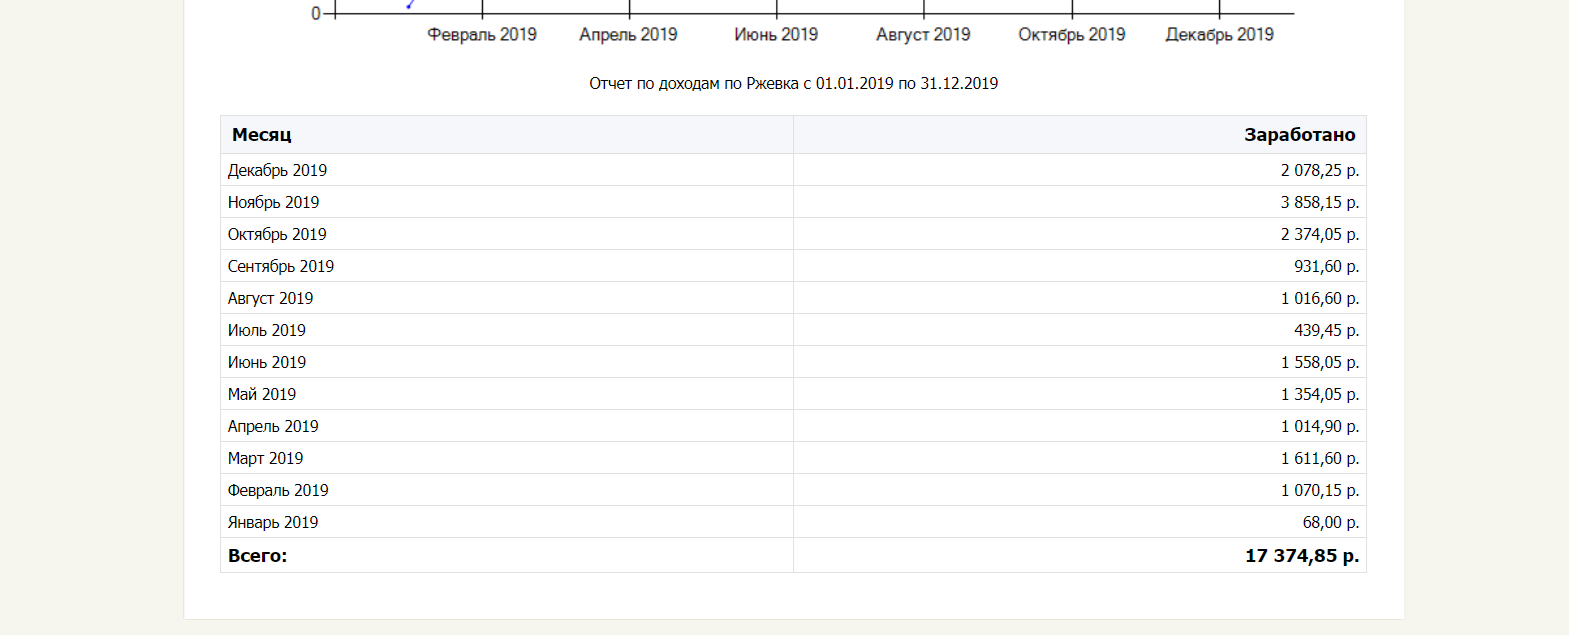Click the 1 070,15 р. amount cell
This screenshot has width=1569, height=635.
coord(1319,491)
